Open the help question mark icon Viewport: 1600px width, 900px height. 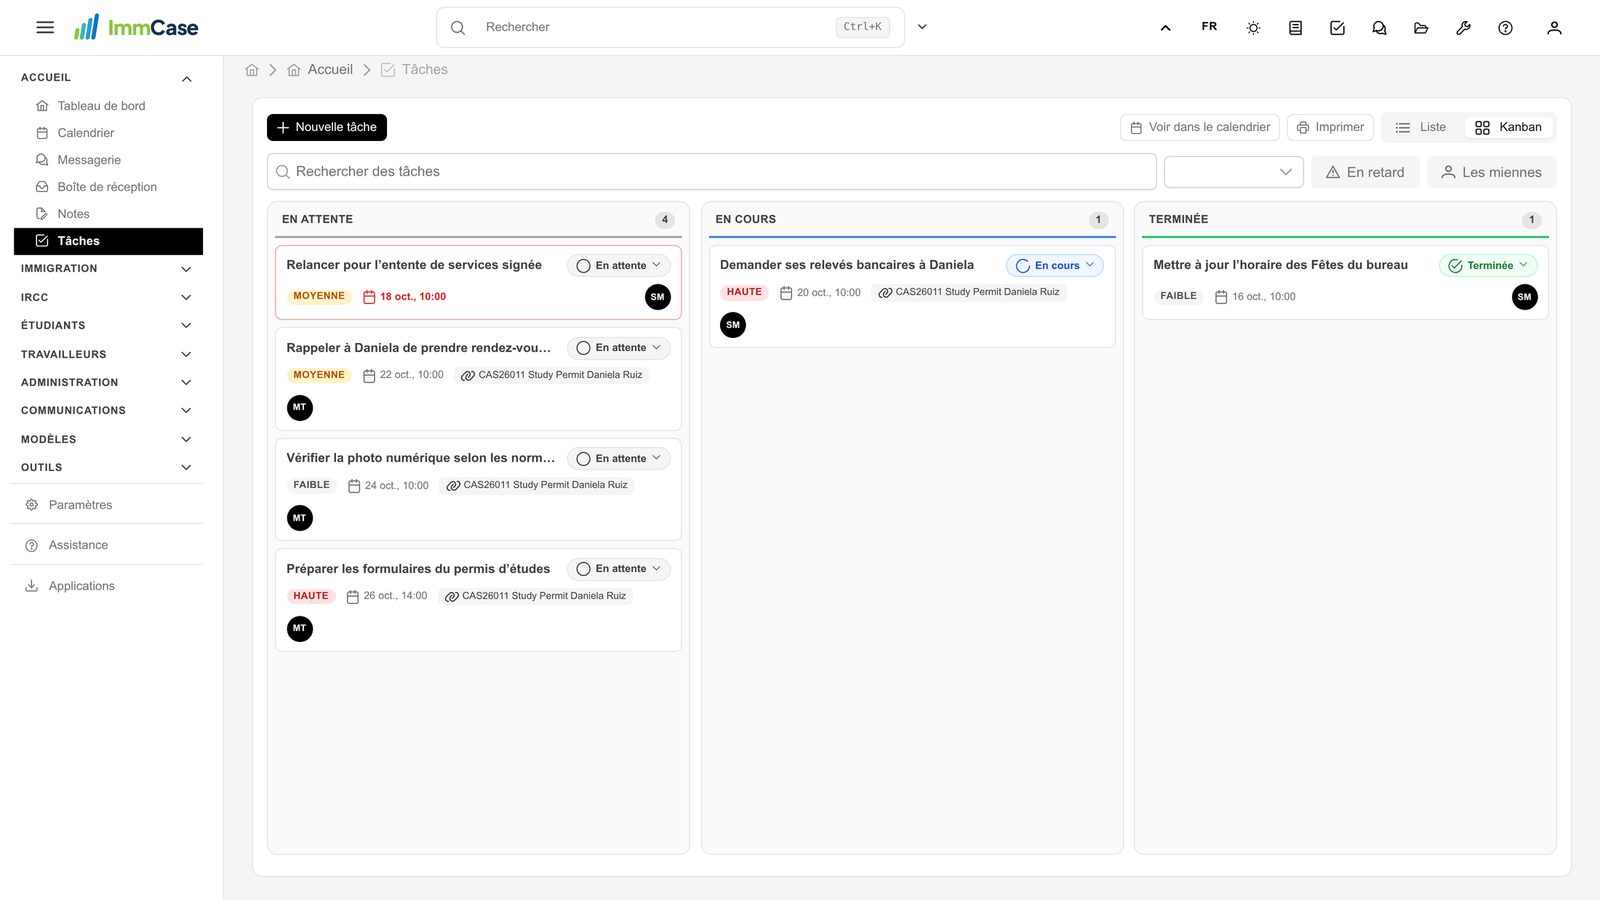click(1505, 28)
